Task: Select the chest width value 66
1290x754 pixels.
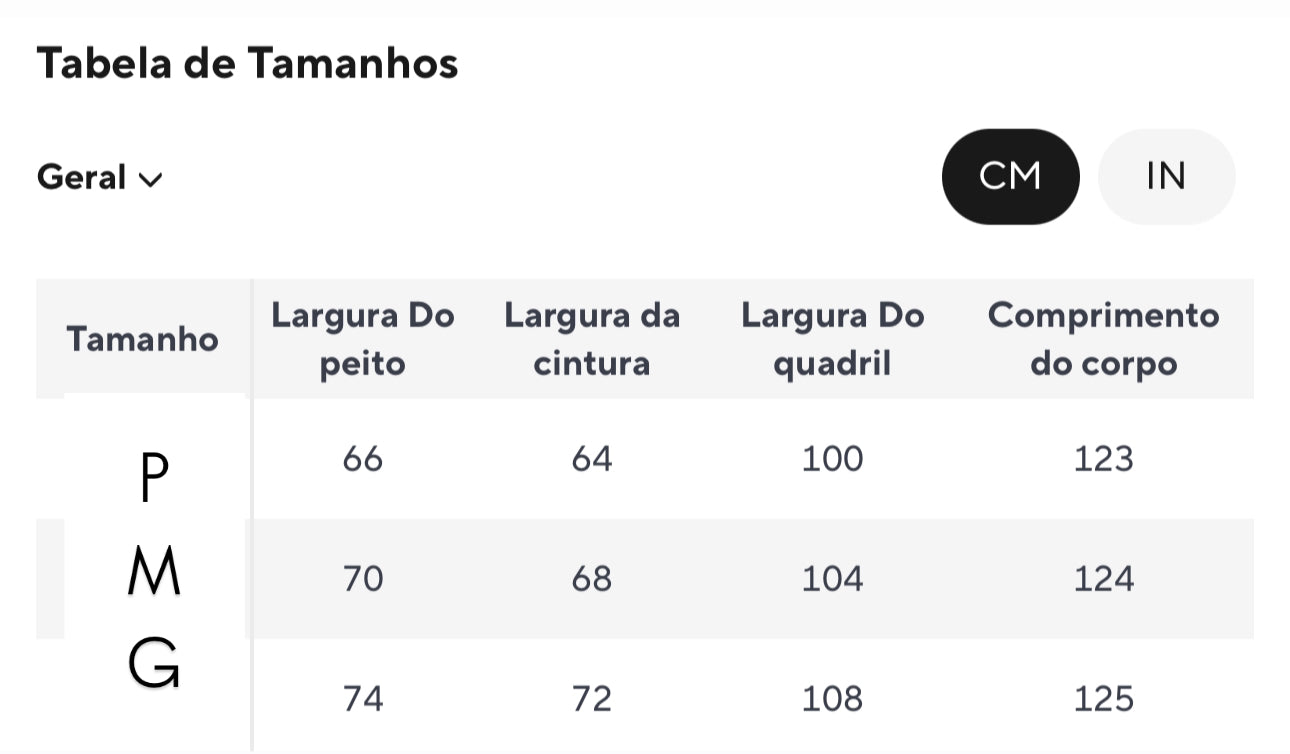Action: tap(364, 459)
